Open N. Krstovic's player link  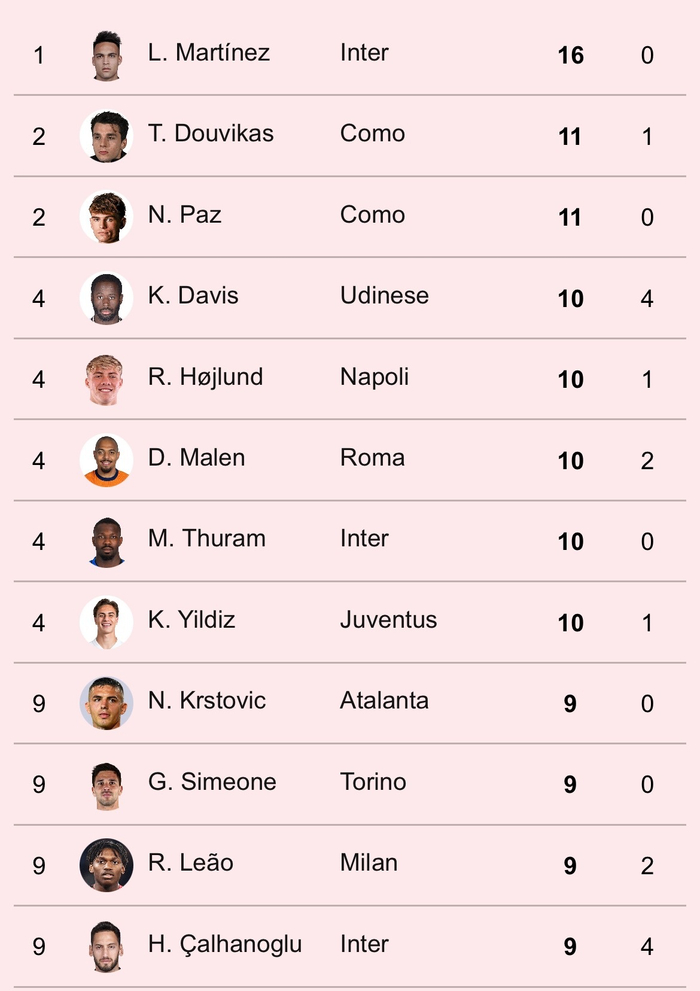tap(207, 701)
